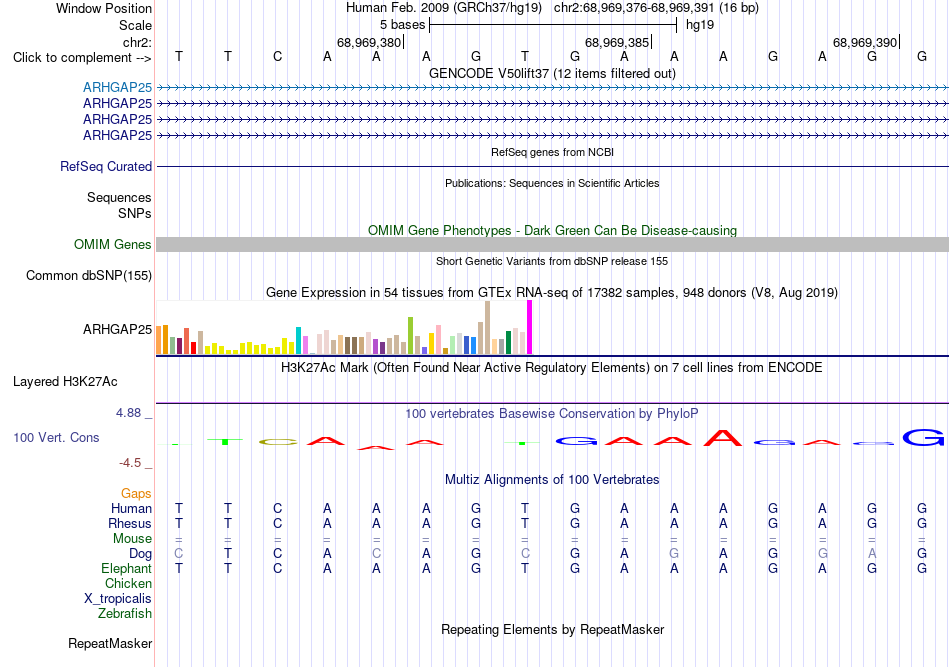Click the ARHGAP25 label beside the GTEx bar chart
Image resolution: width=950 pixels, height=667 pixels.
pos(118,329)
